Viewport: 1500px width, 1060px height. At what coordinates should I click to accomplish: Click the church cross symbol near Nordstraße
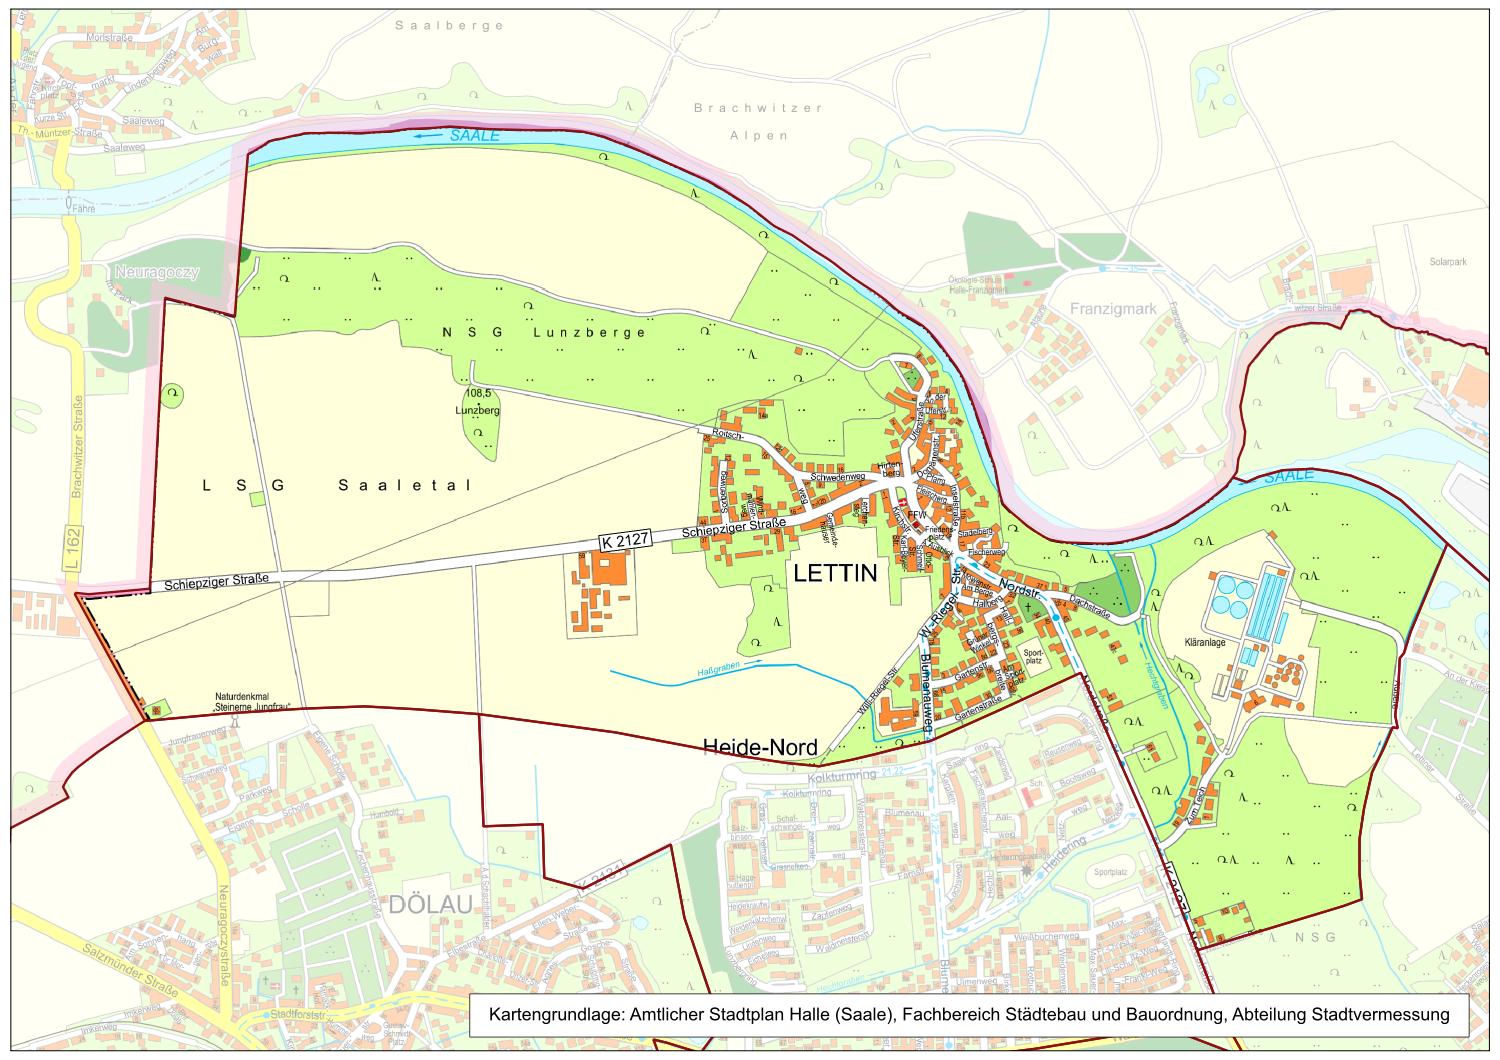(1027, 607)
